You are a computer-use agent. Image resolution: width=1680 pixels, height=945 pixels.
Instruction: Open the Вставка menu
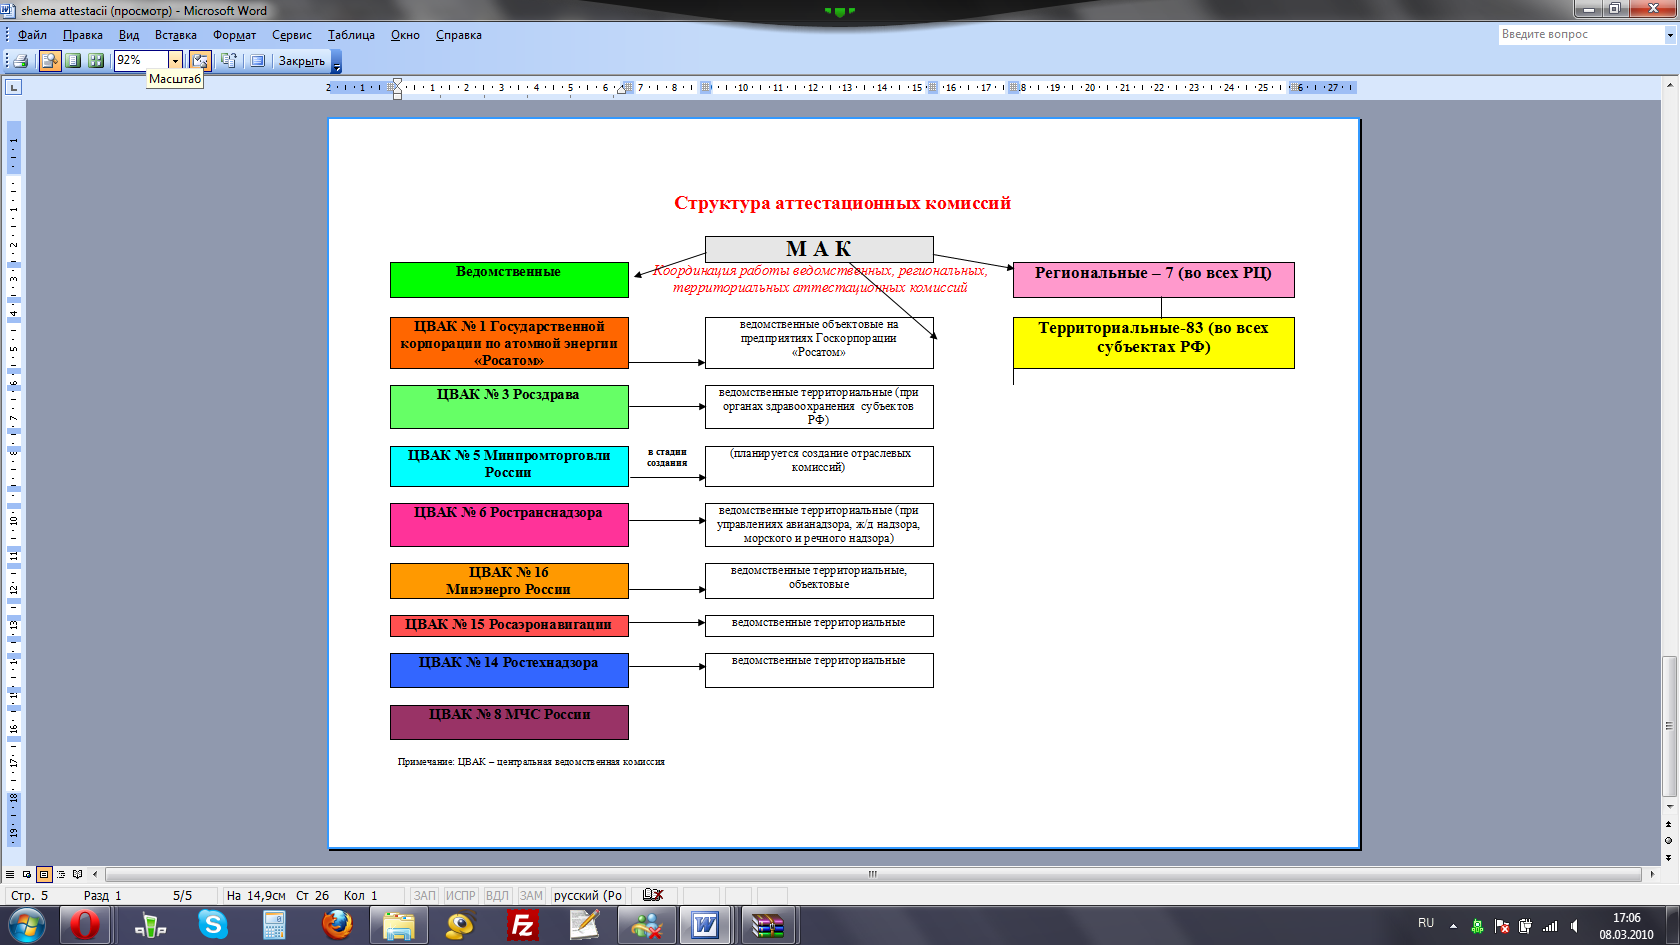pos(176,35)
